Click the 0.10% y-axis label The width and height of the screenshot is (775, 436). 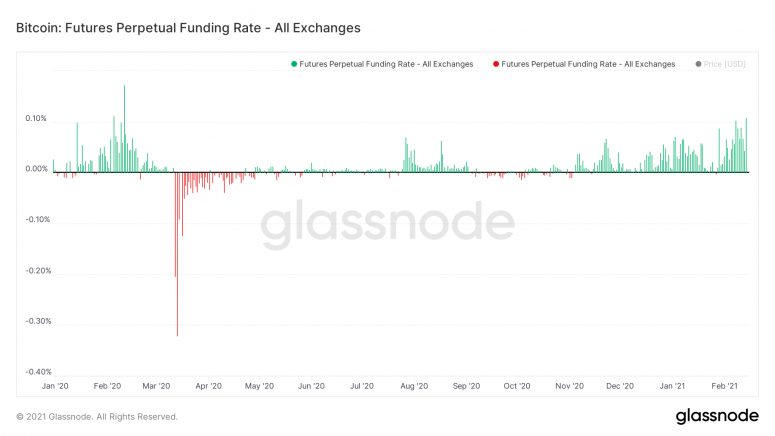[34, 119]
